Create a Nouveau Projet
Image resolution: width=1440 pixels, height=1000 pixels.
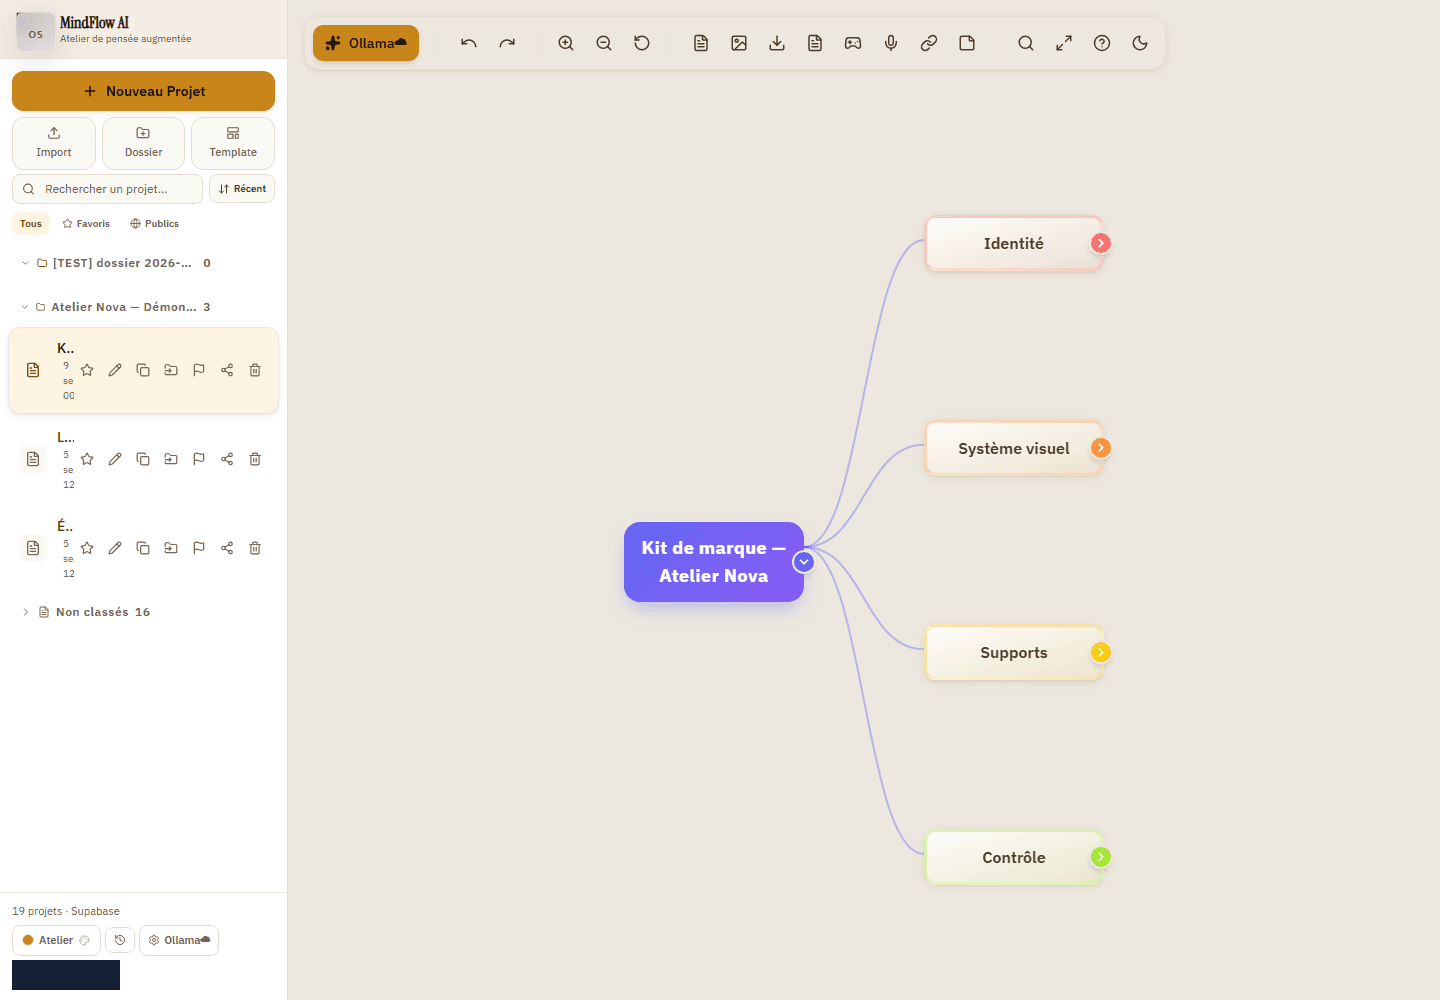(x=143, y=91)
